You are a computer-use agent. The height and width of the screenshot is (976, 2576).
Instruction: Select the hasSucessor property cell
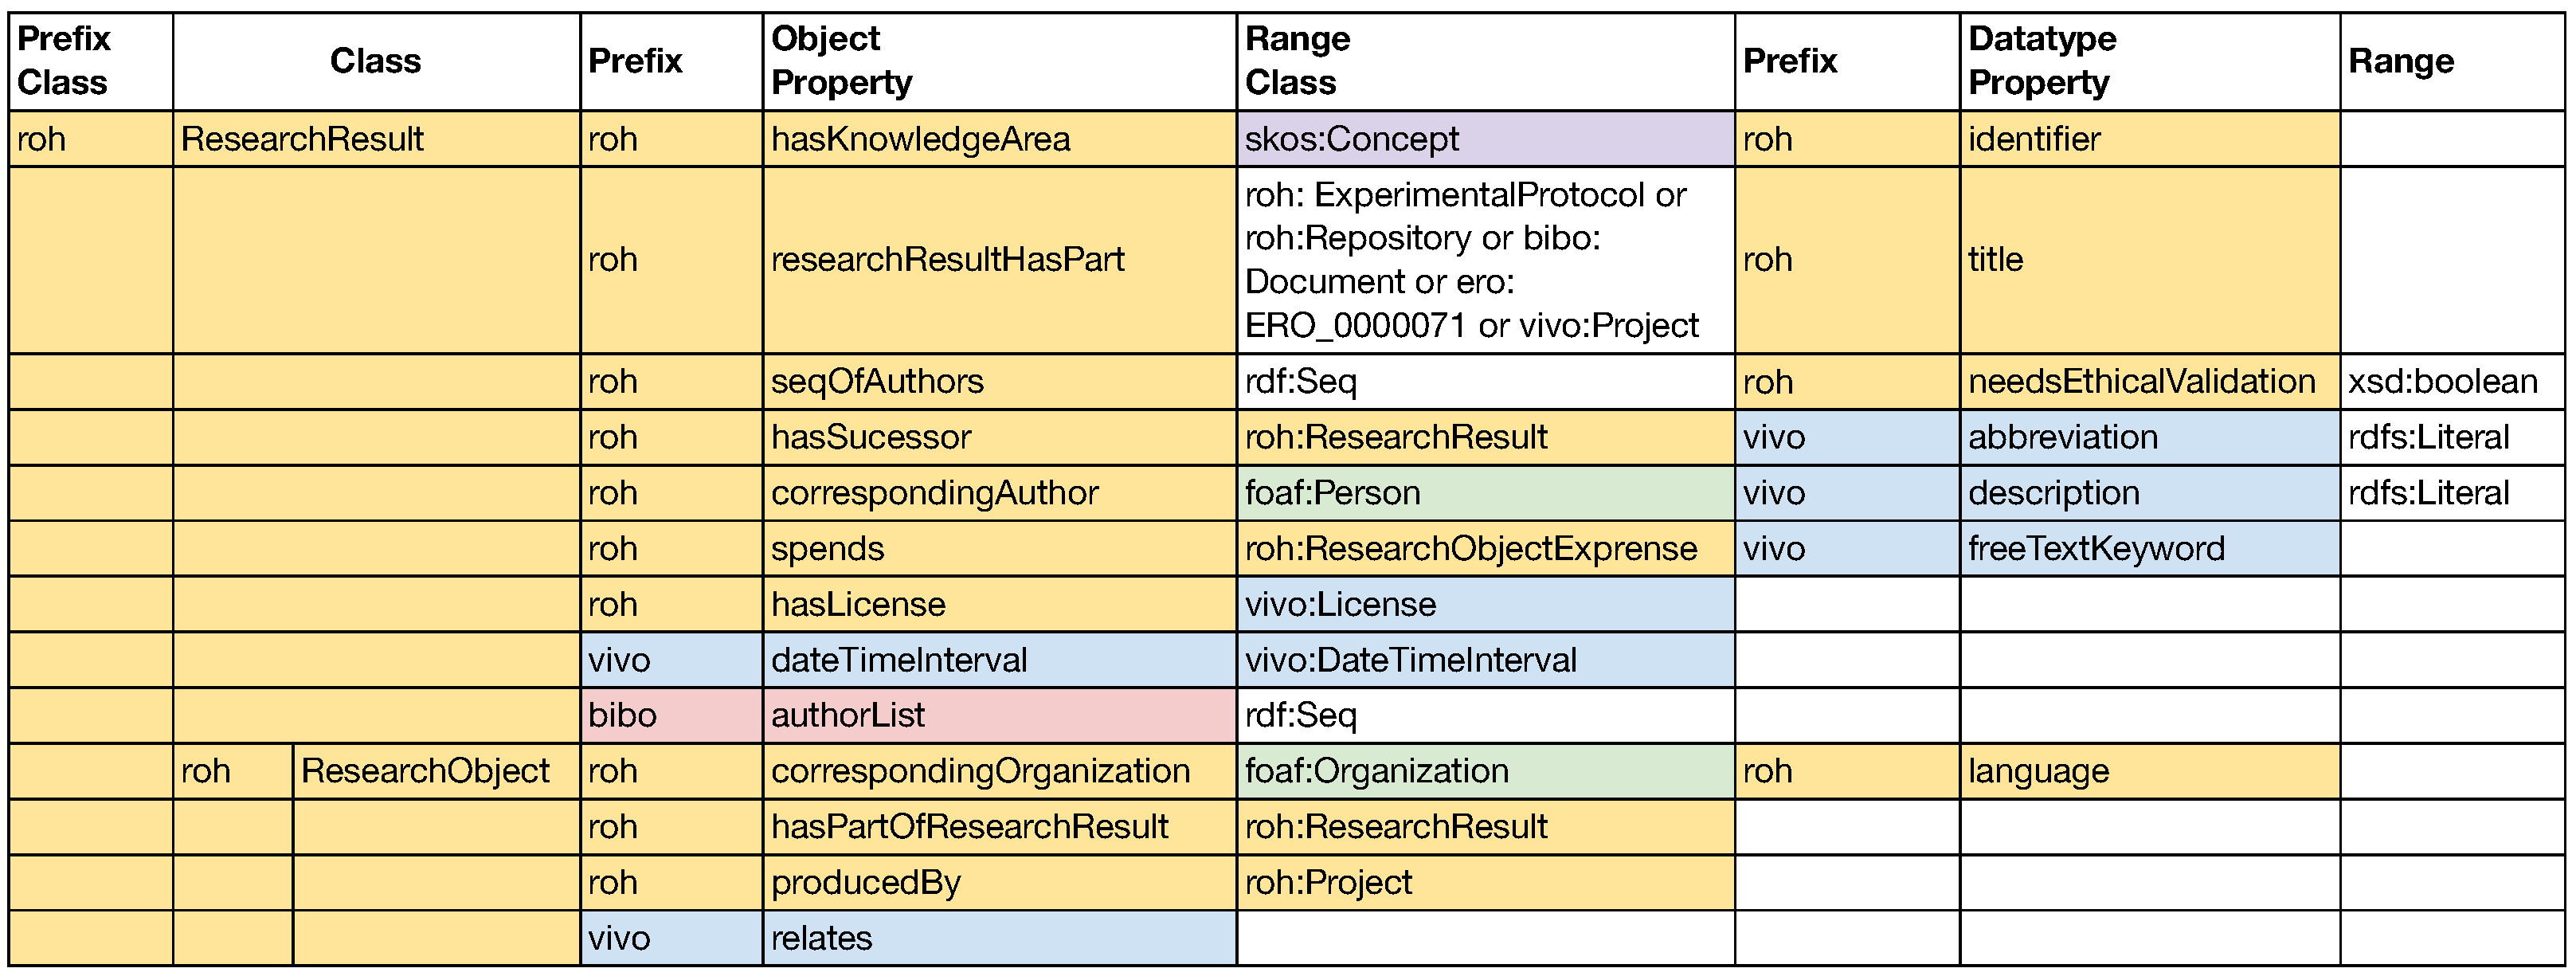tap(870, 437)
